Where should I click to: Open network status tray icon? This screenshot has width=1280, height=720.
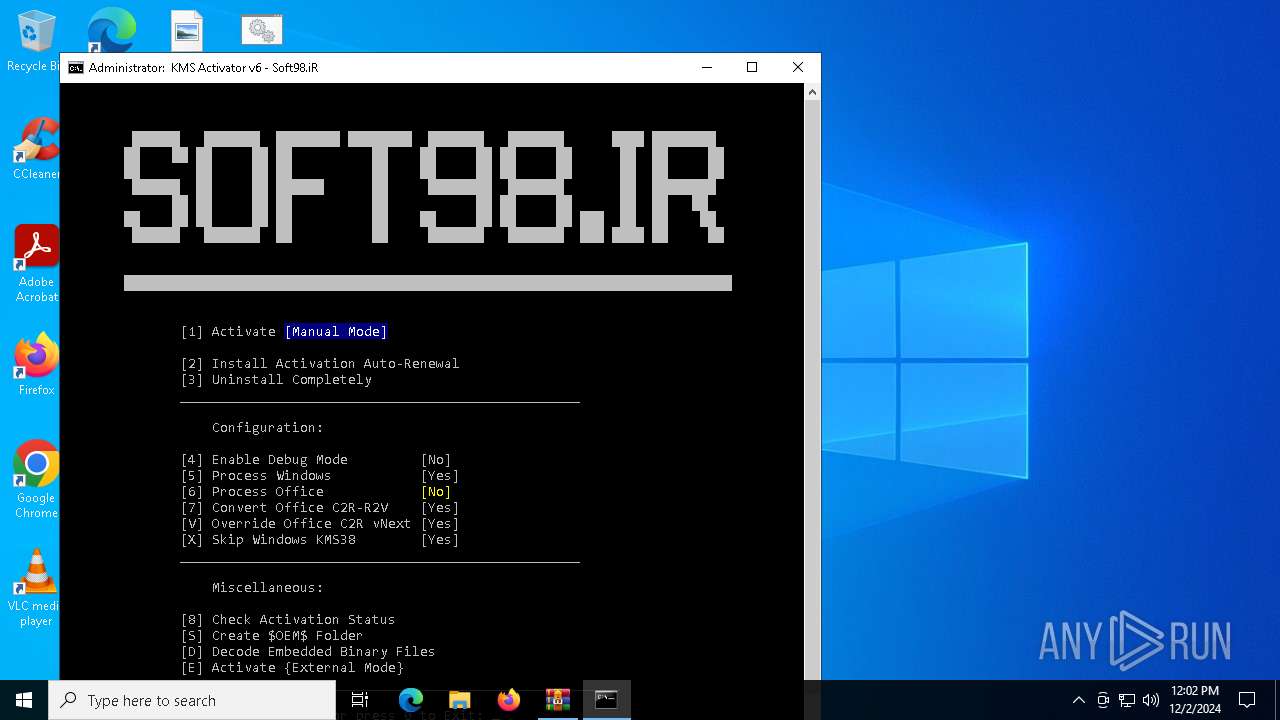[x=1127, y=700]
